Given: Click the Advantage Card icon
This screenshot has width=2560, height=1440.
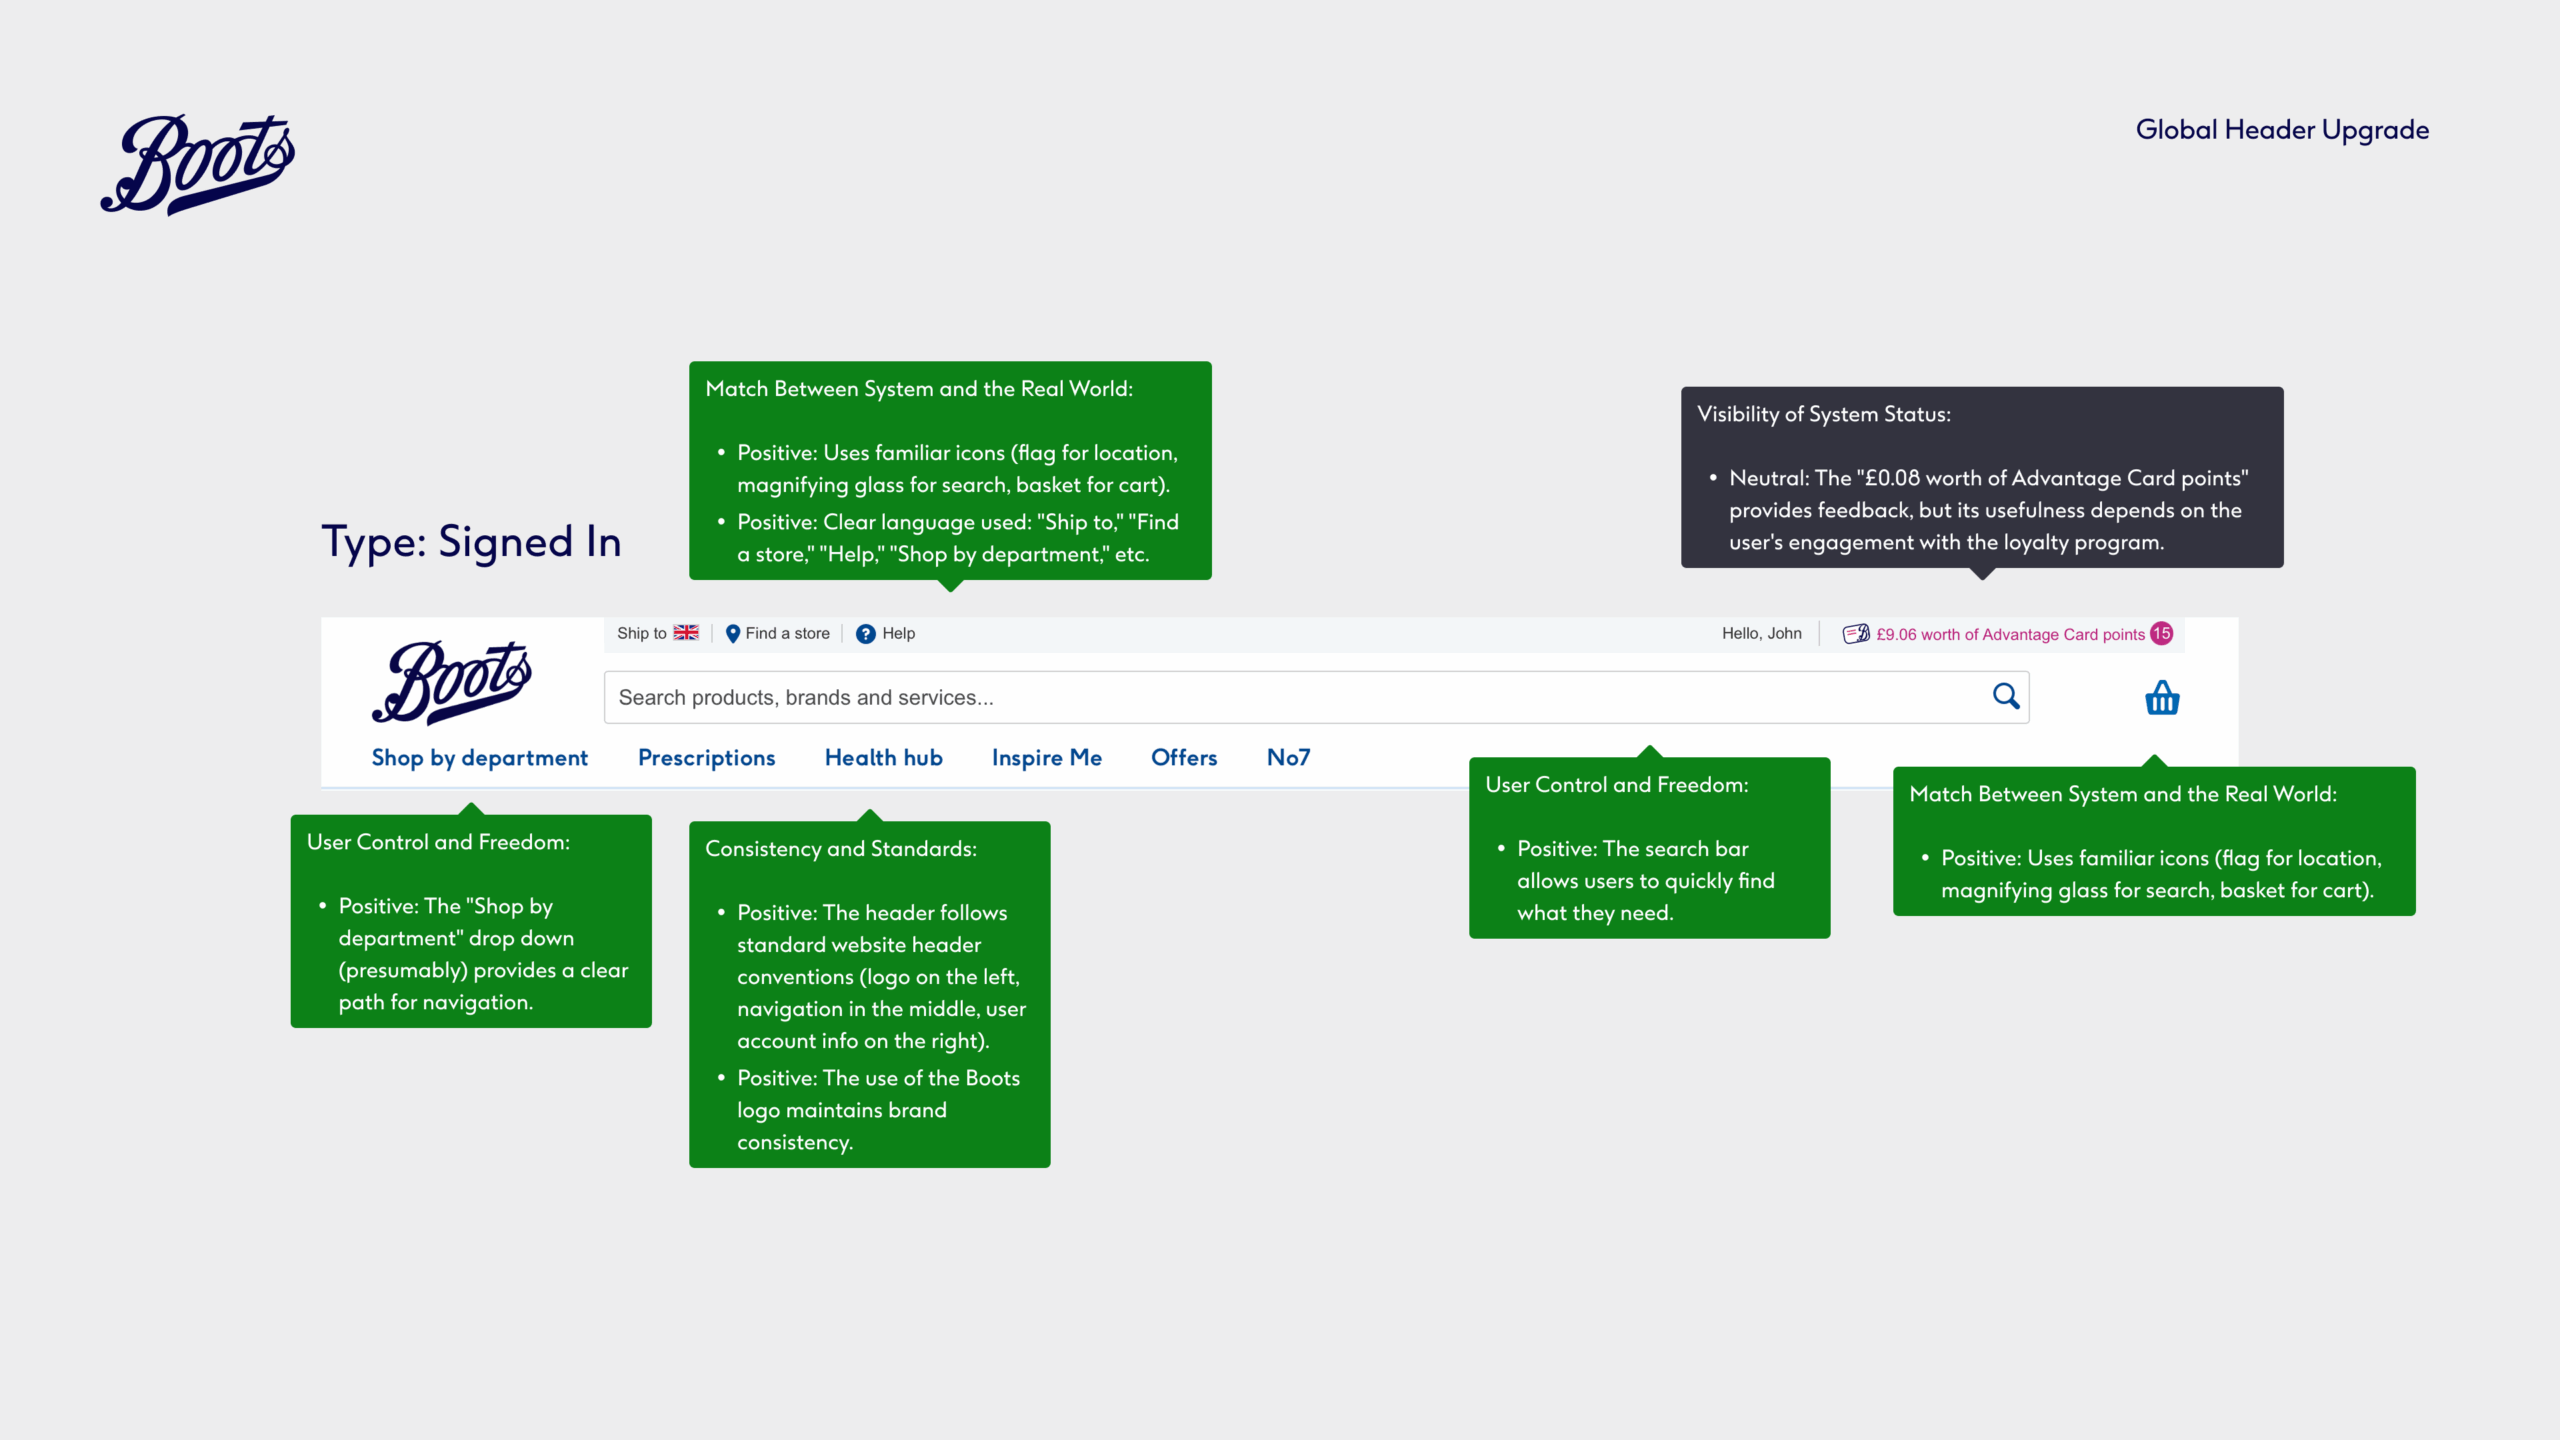Looking at the screenshot, I should coord(1856,634).
